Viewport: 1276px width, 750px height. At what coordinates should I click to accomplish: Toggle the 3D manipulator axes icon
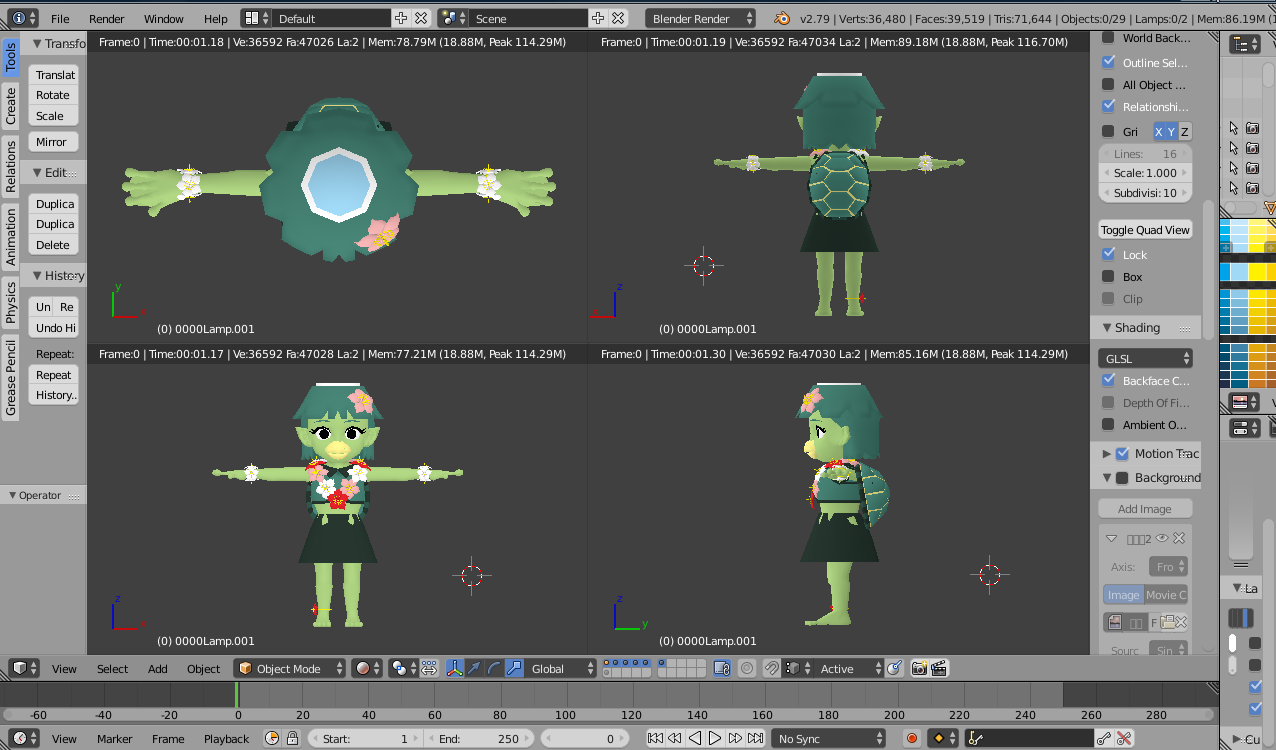(455, 668)
